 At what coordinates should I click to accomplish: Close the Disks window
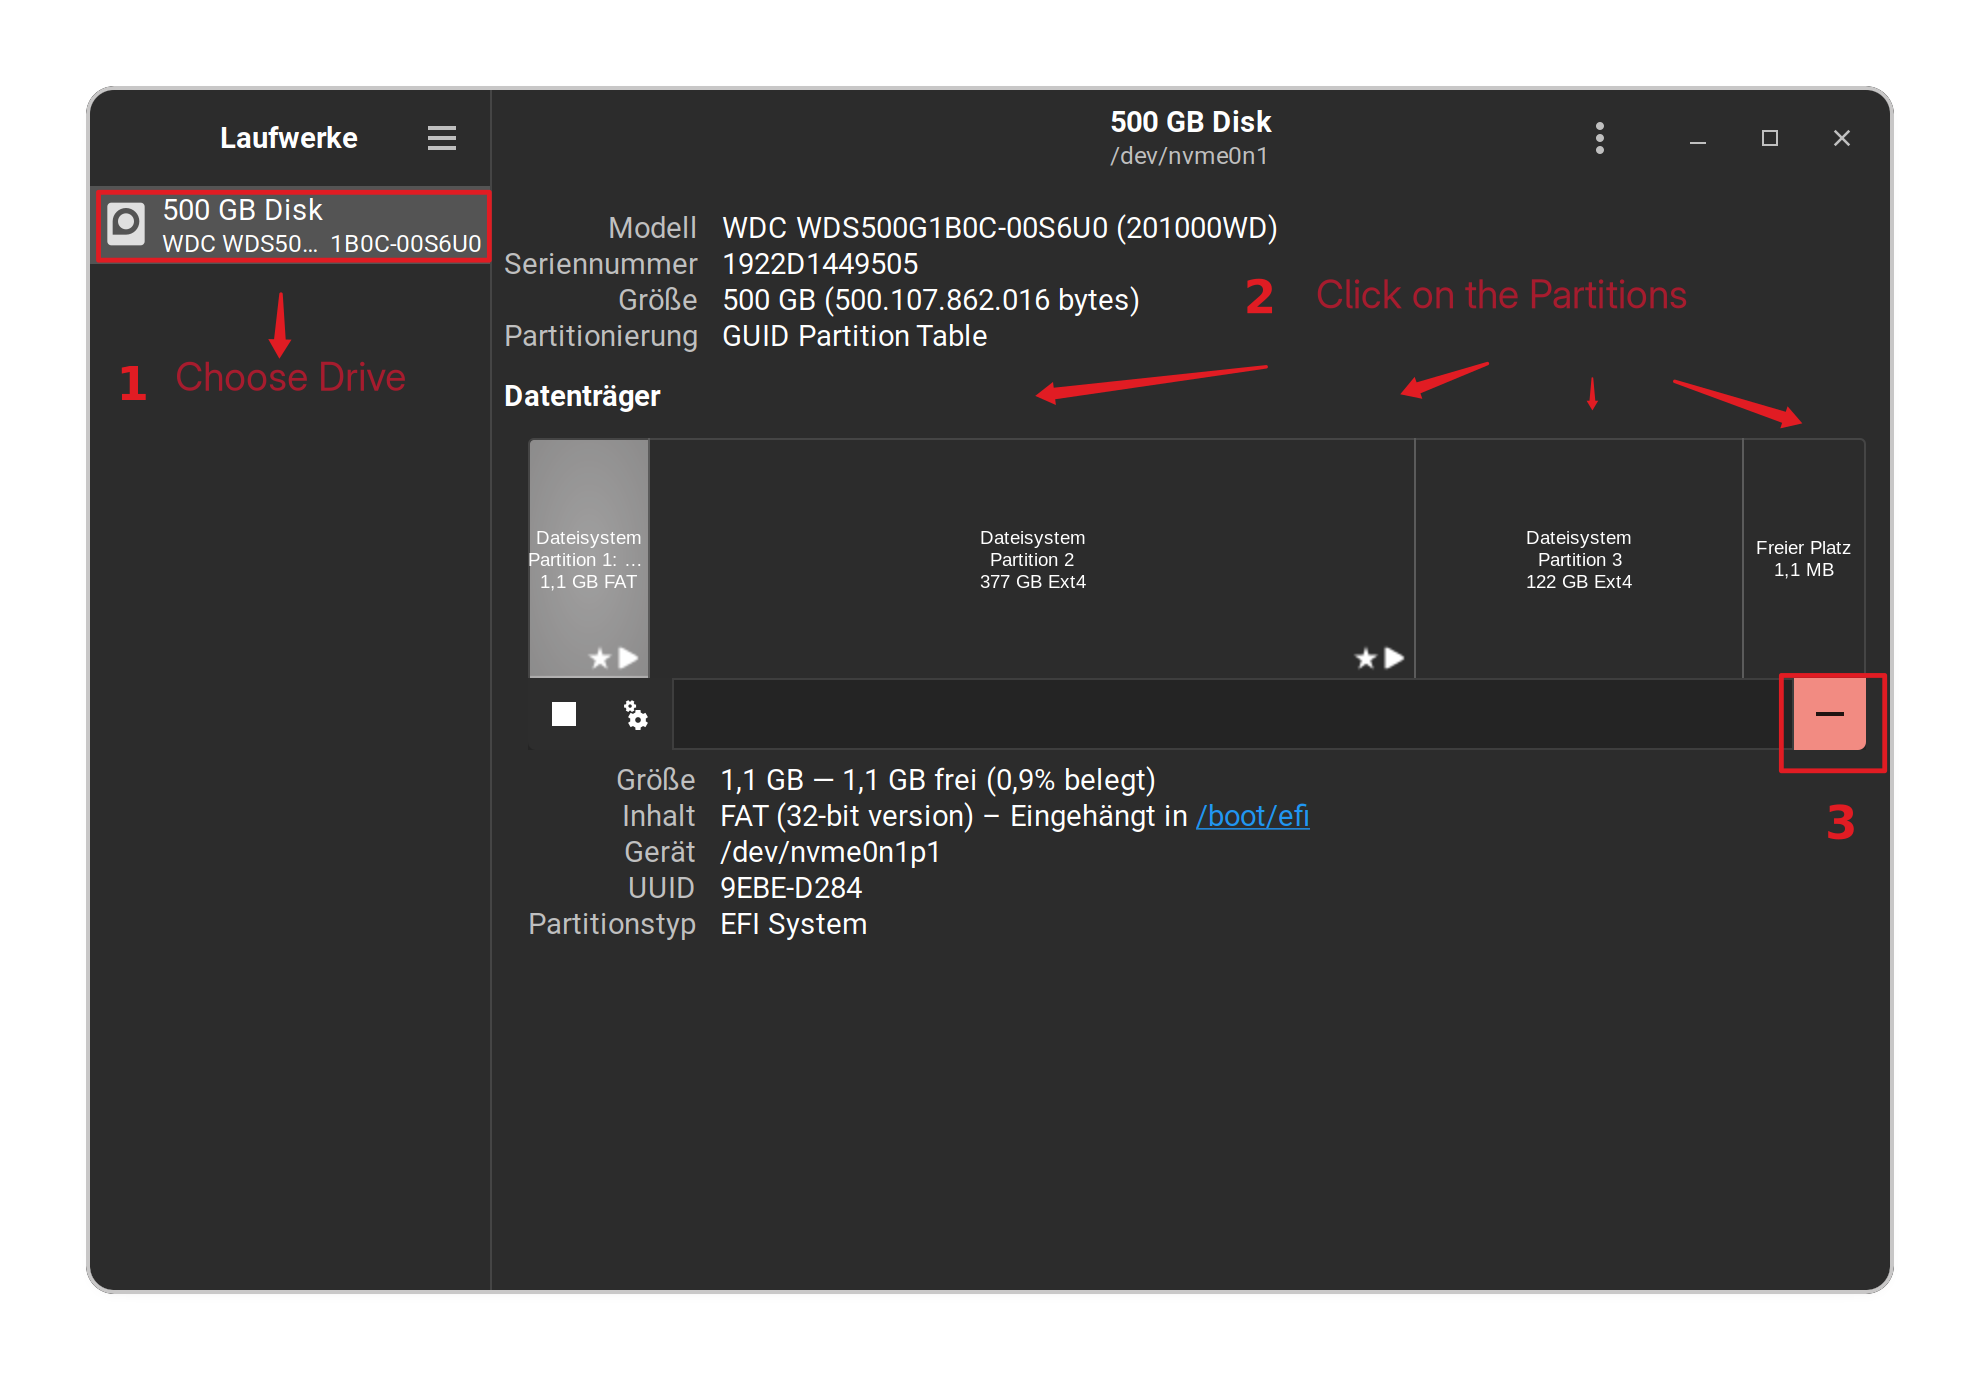click(x=1842, y=138)
